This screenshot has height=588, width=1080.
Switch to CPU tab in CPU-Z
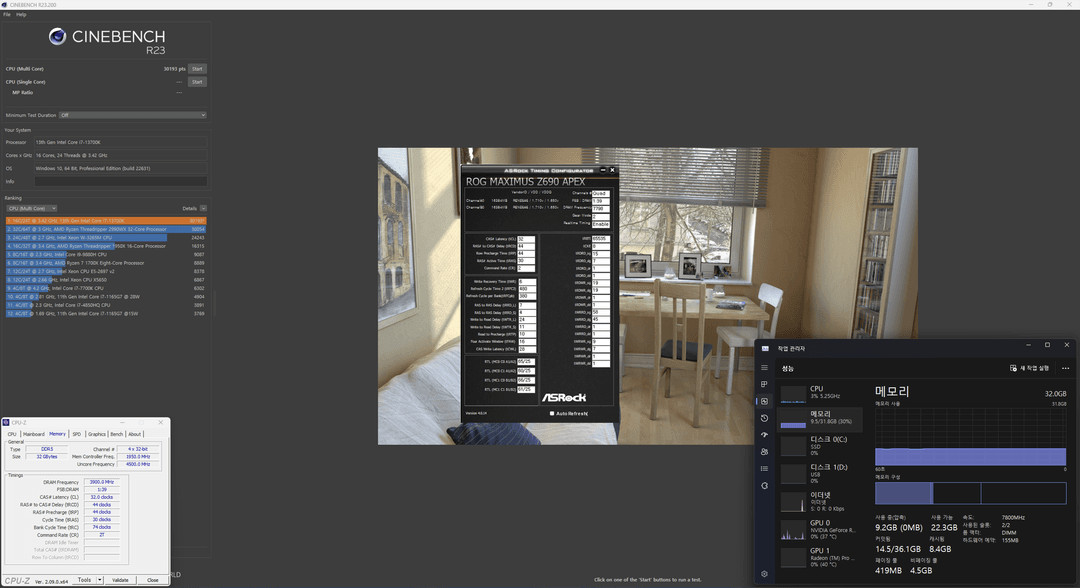tap(12, 434)
